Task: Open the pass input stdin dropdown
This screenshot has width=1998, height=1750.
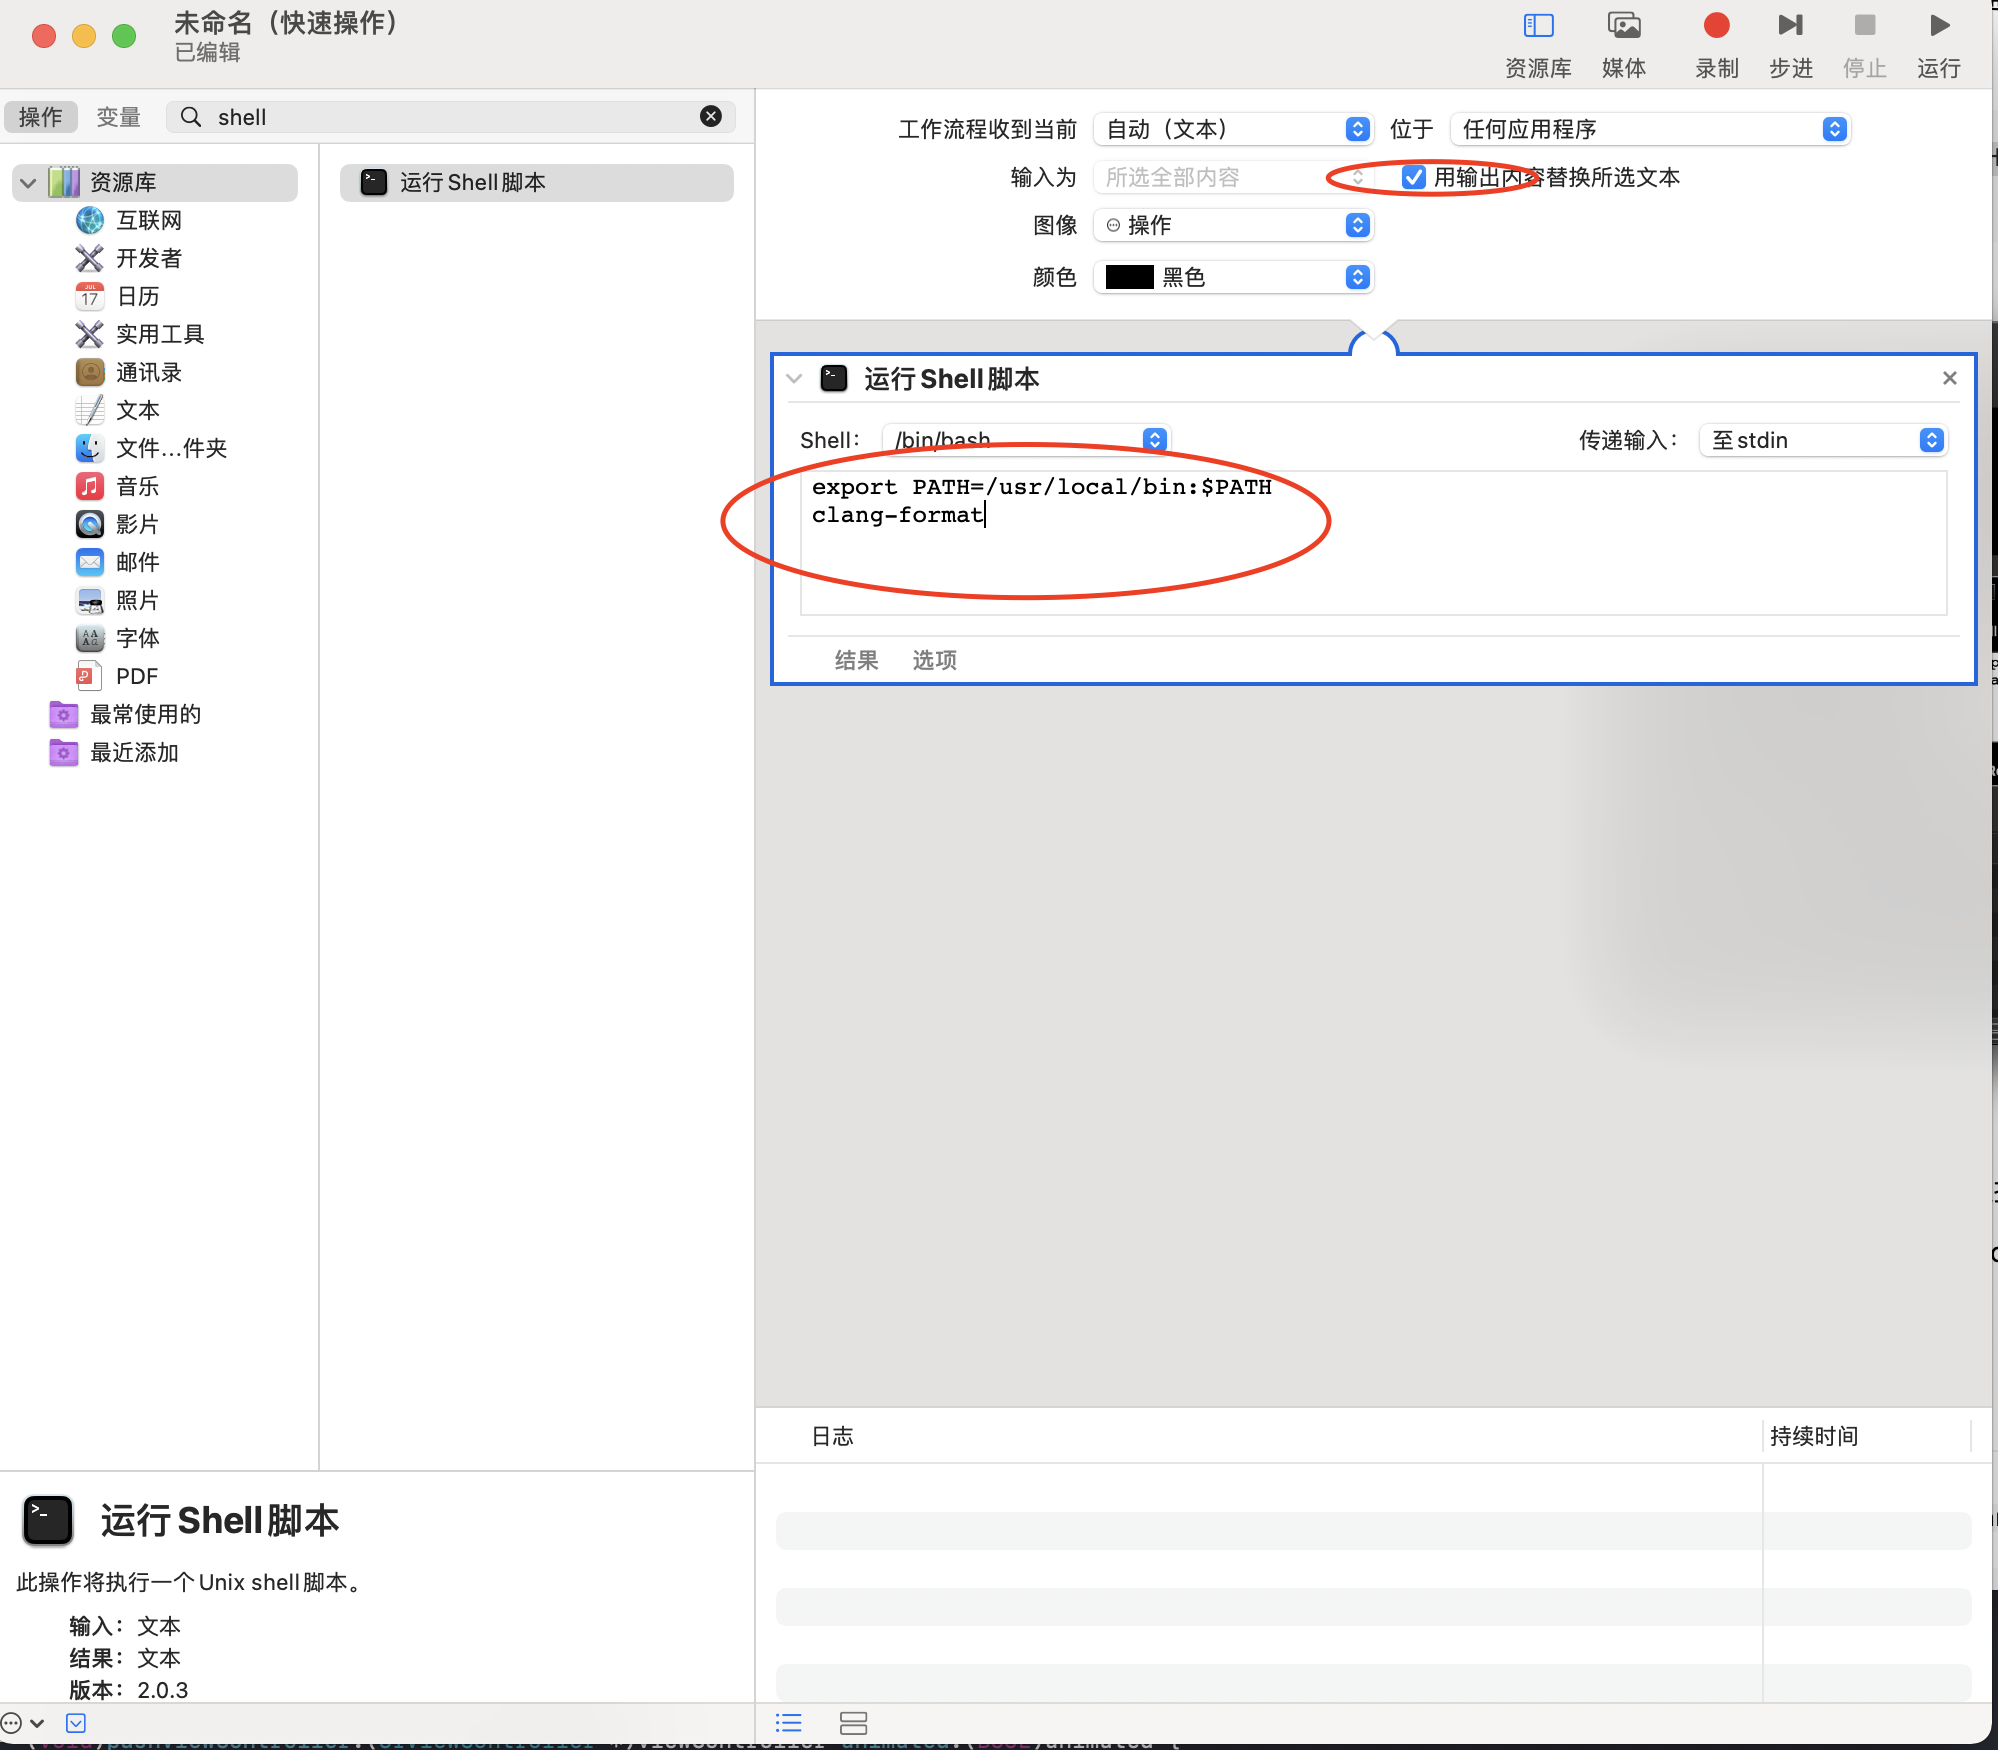Action: [x=1823, y=441]
